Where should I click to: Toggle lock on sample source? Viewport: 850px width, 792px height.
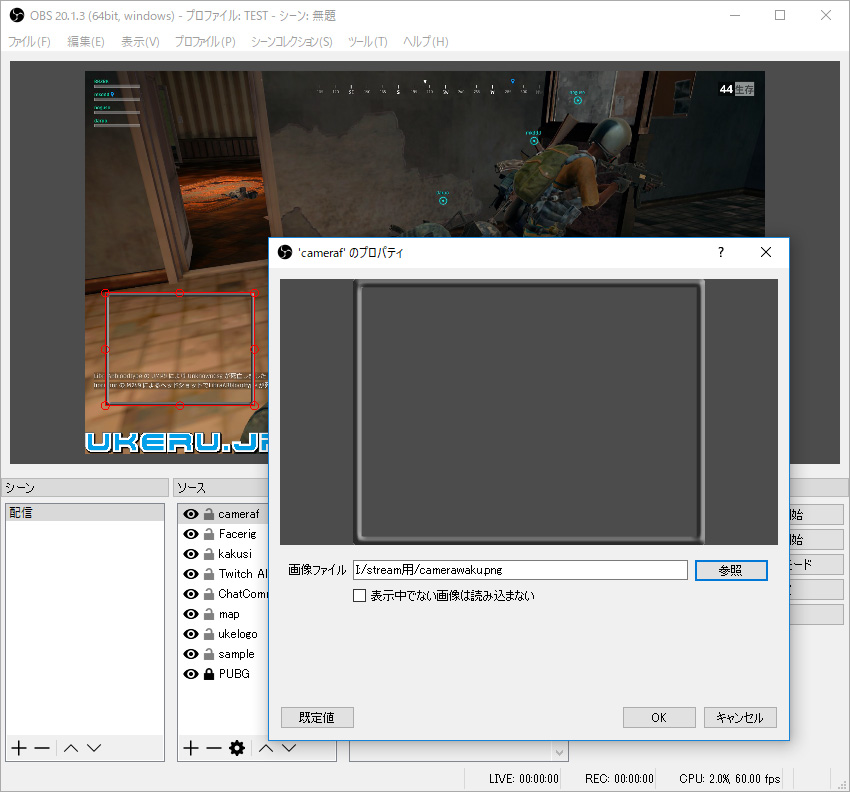[x=209, y=654]
